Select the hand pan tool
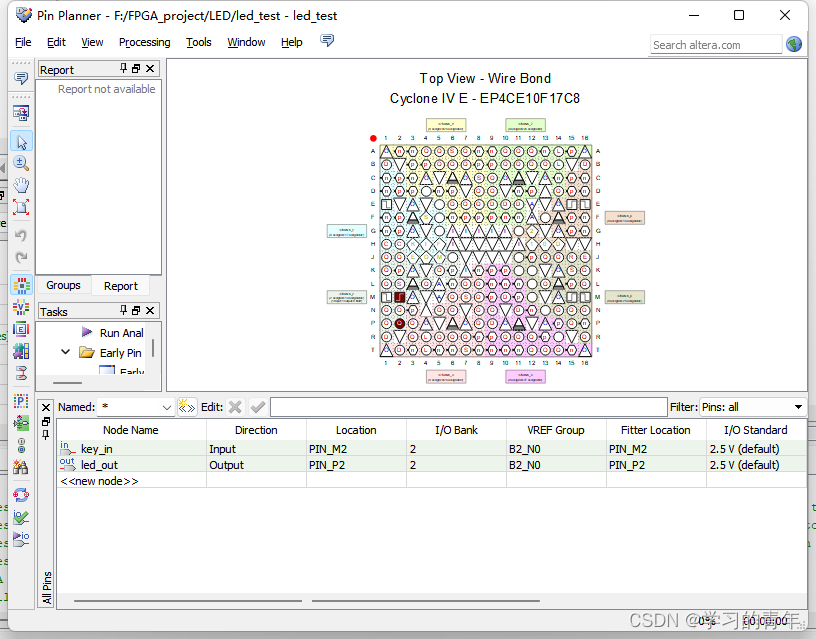 [x=21, y=185]
